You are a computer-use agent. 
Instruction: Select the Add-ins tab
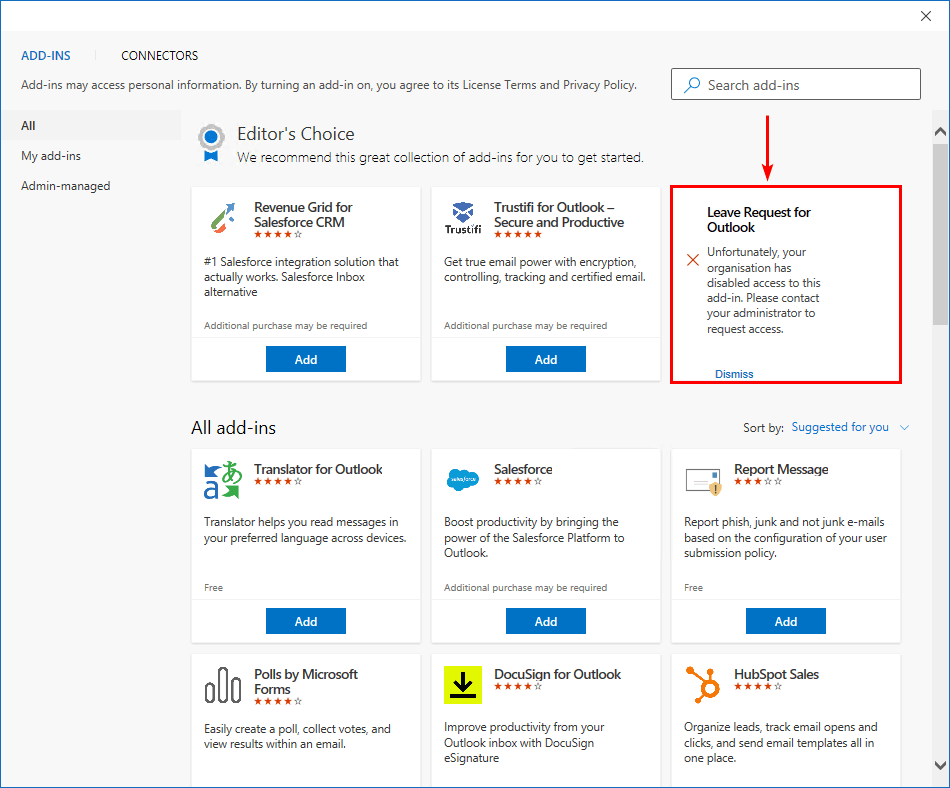46,56
